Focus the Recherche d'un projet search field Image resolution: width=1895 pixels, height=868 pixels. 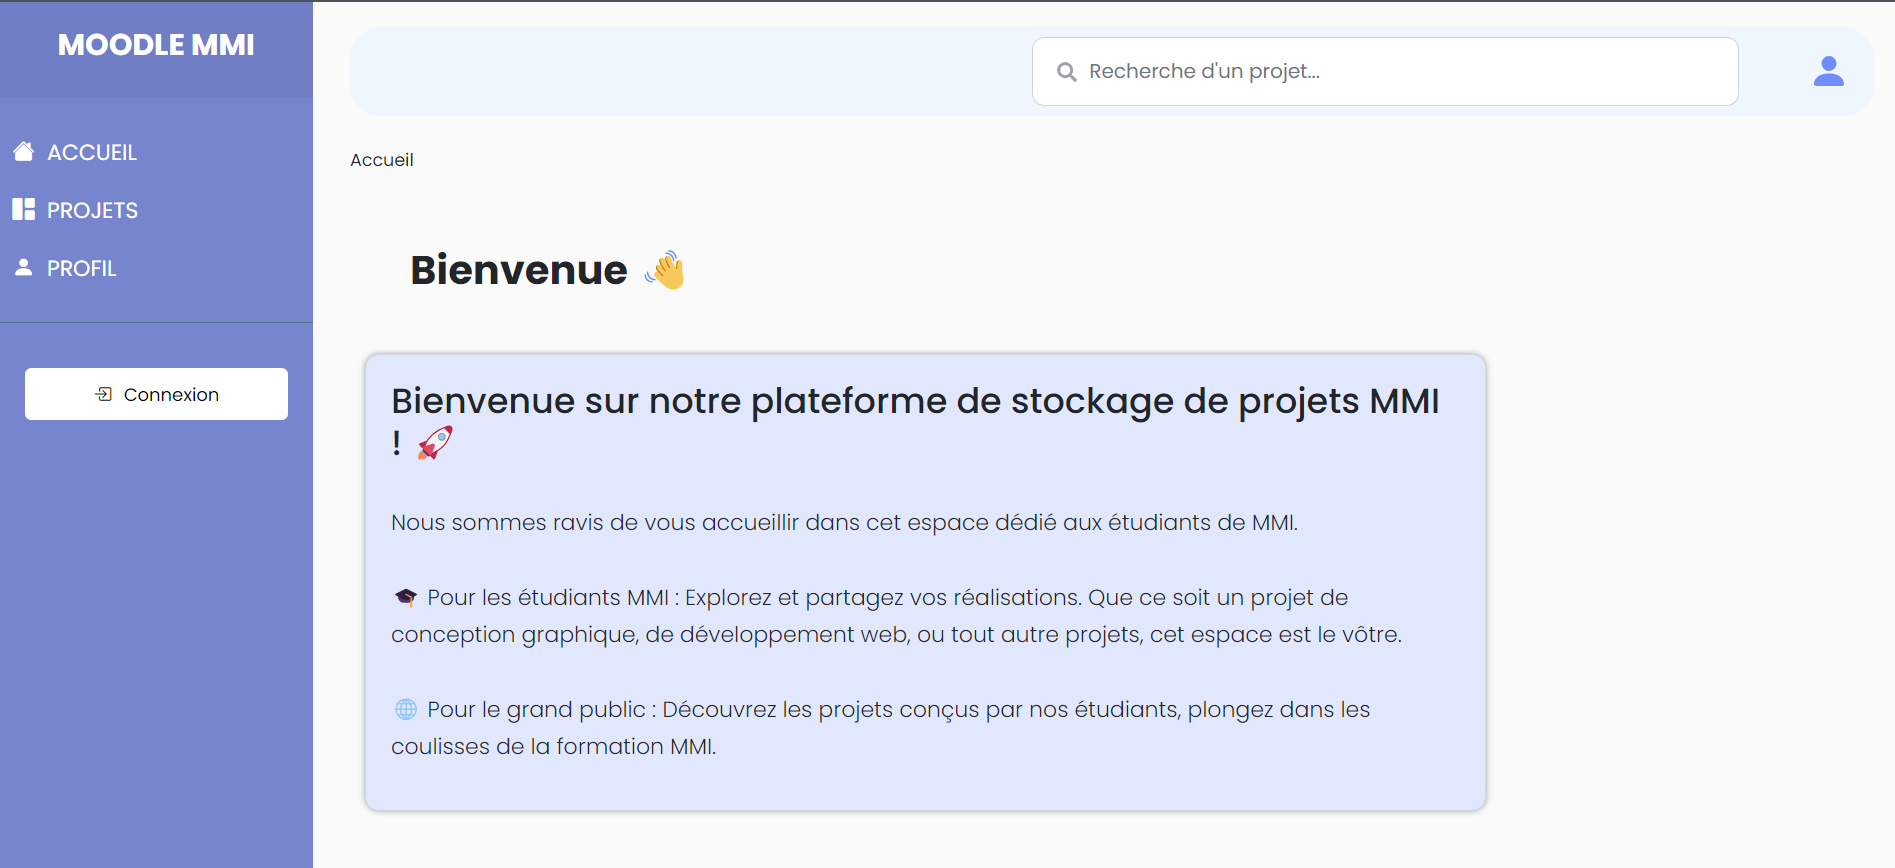pyautogui.click(x=1385, y=72)
